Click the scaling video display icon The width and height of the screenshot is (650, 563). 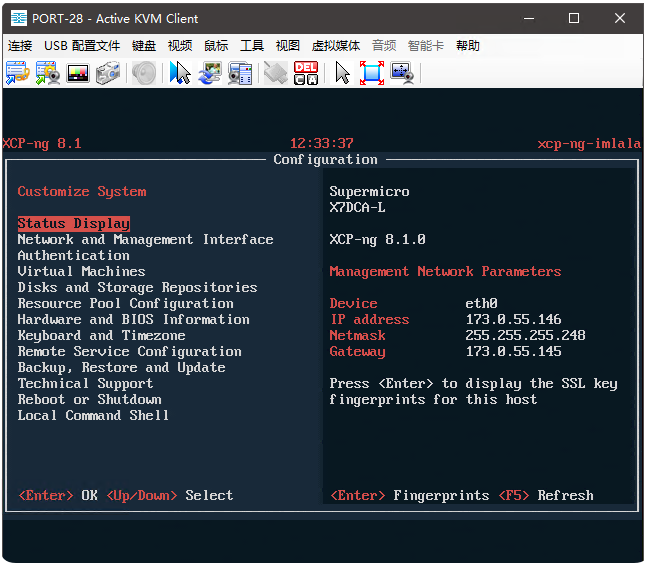(x=402, y=73)
